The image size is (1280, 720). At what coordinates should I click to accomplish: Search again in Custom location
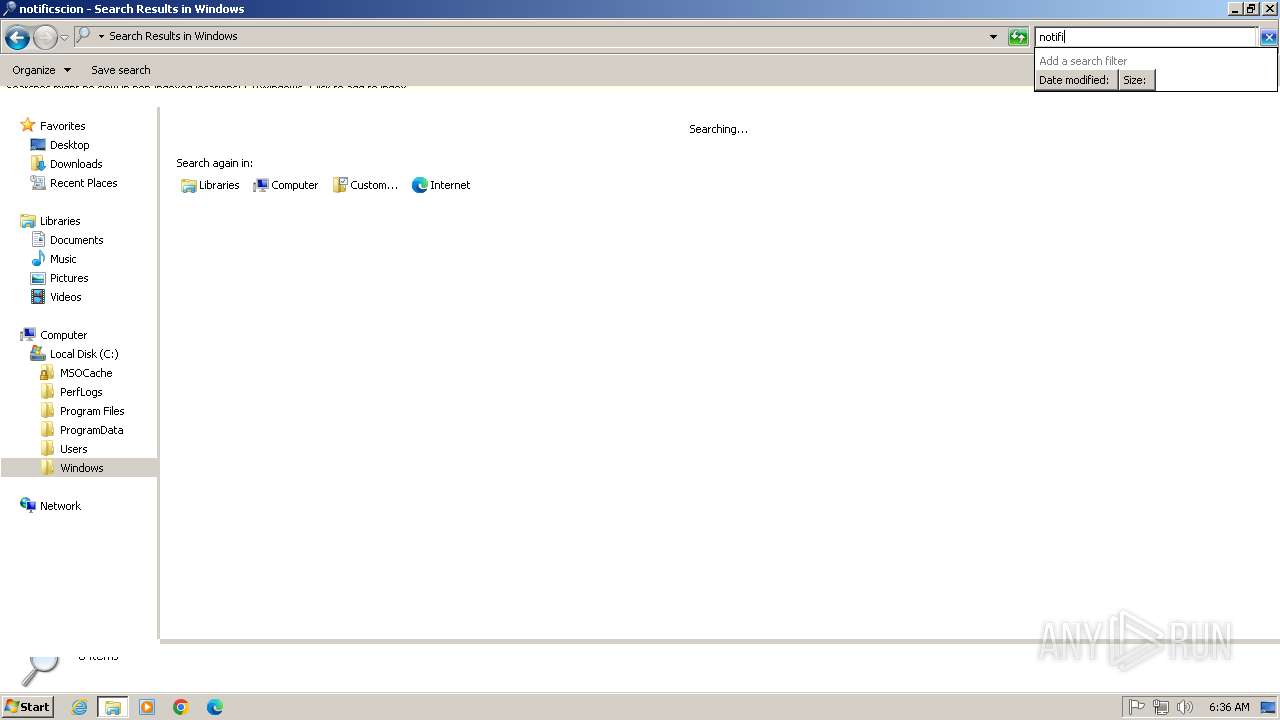(x=365, y=185)
